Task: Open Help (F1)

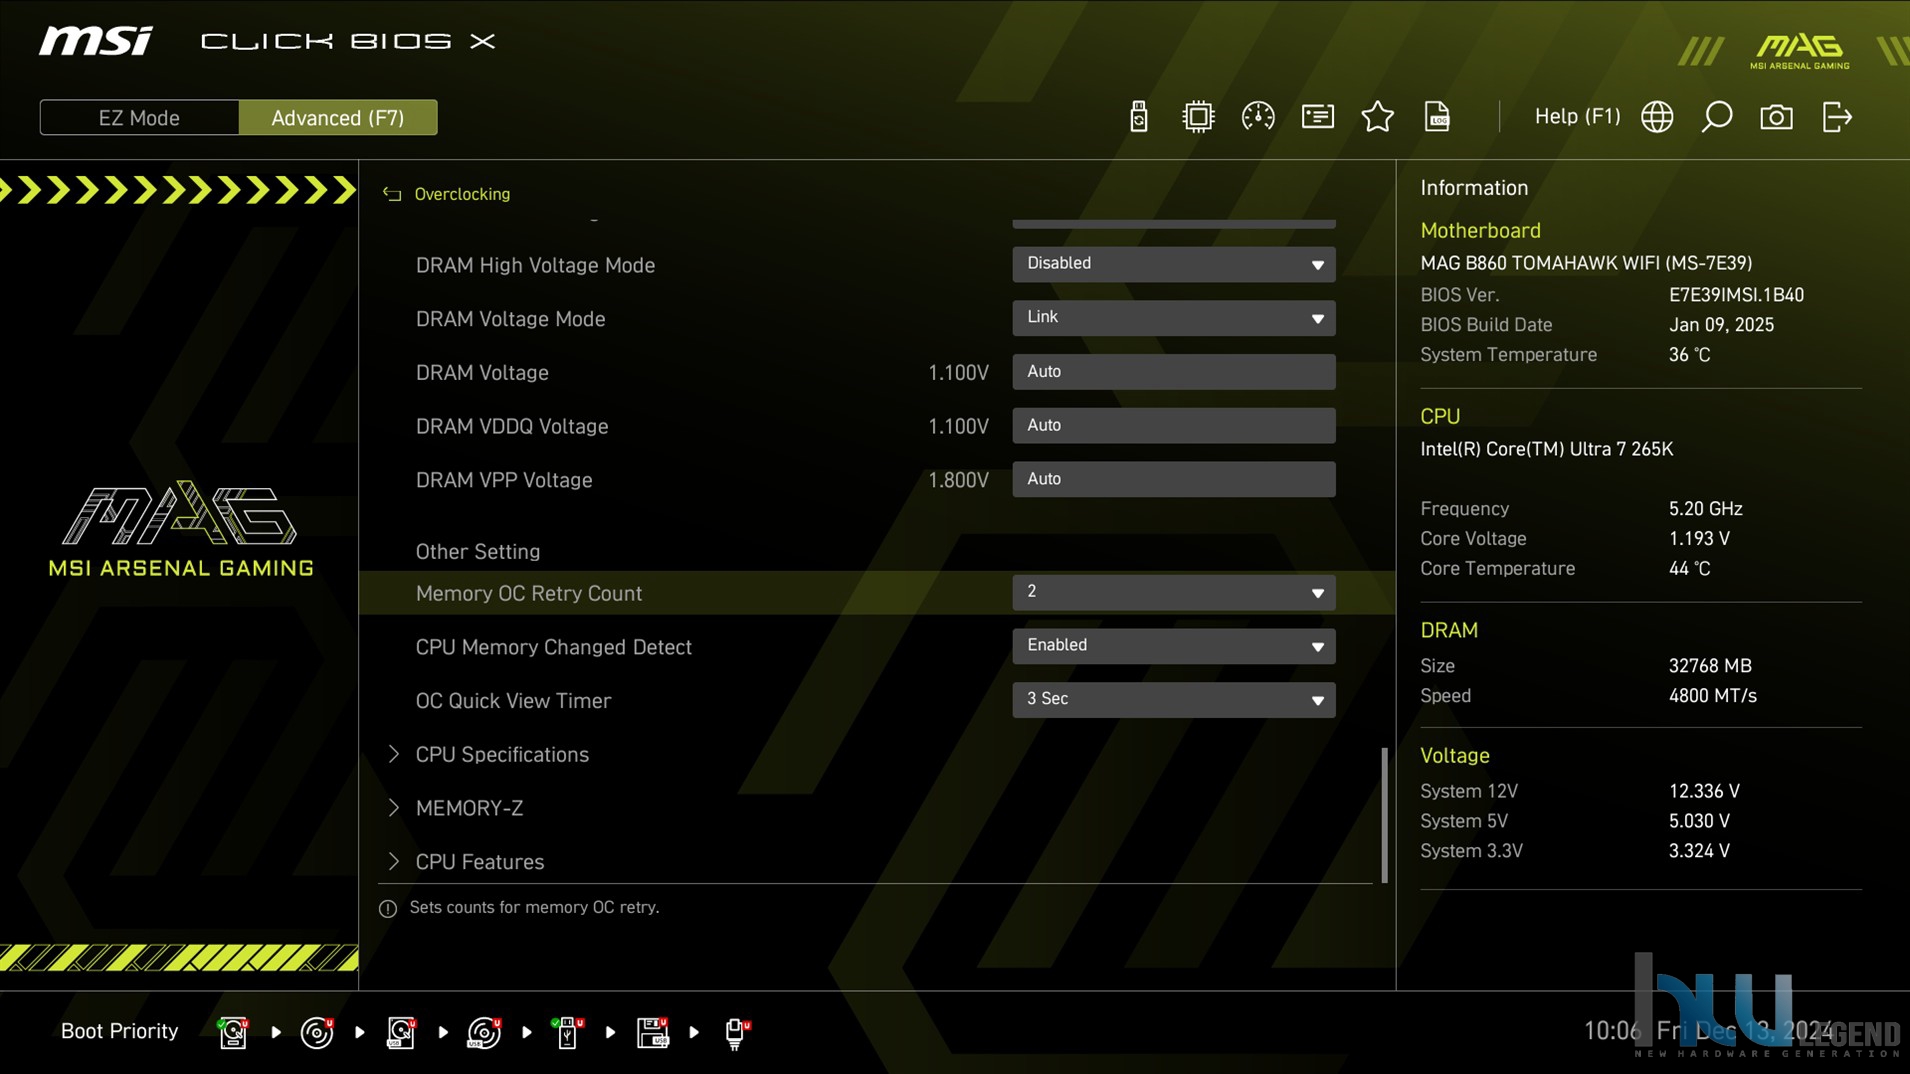Action: pos(1577,117)
